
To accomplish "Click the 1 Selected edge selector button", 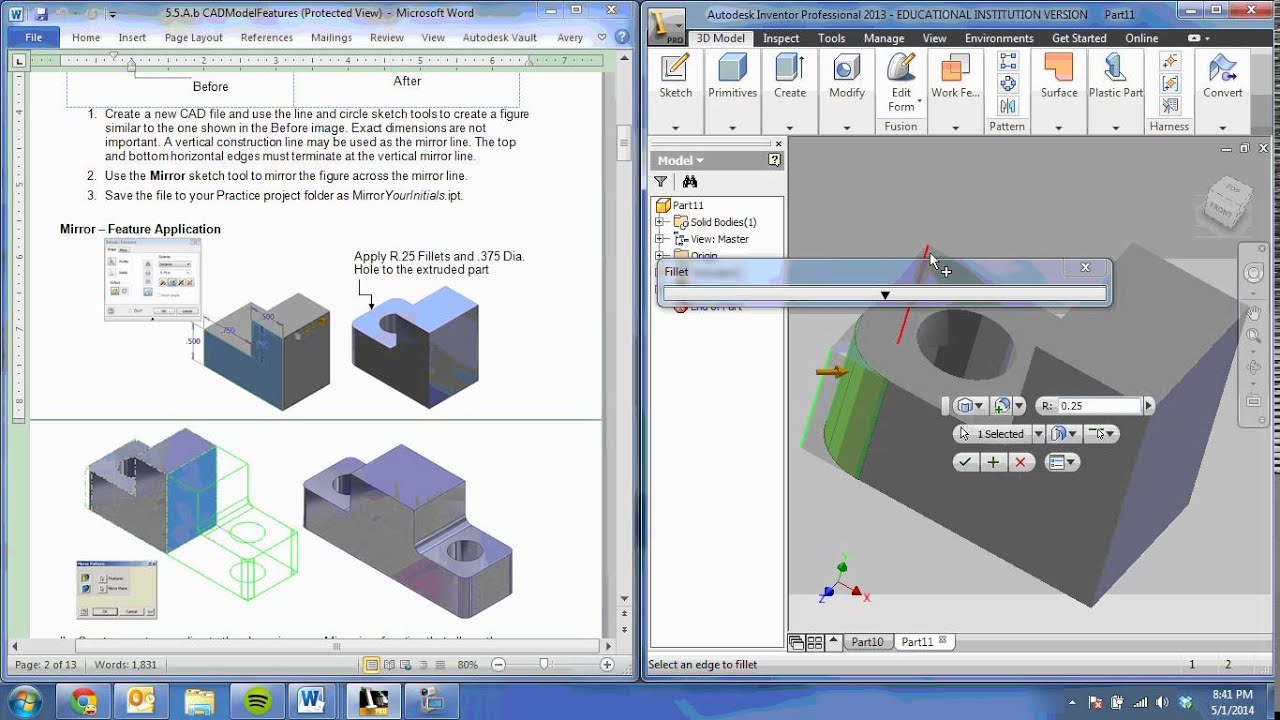I will 992,434.
